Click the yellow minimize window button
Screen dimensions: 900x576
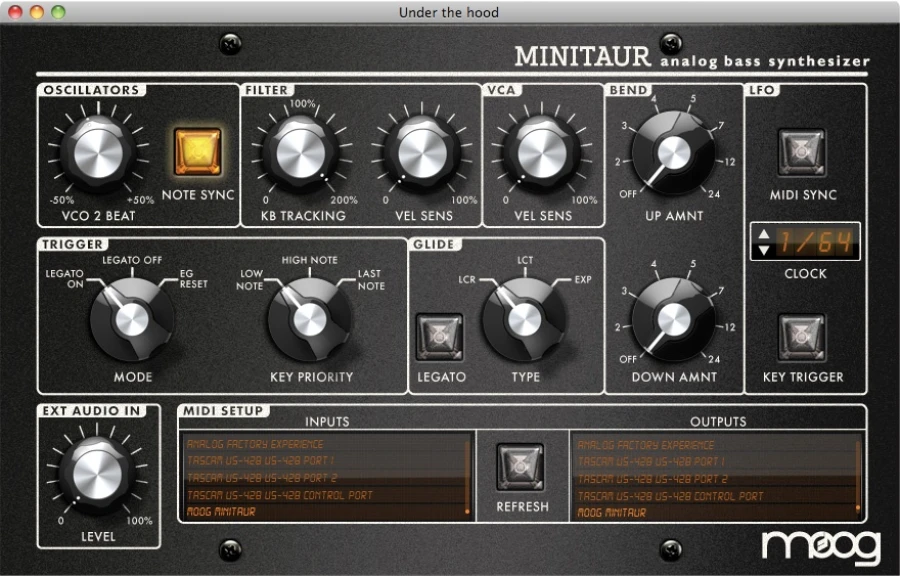tap(37, 11)
